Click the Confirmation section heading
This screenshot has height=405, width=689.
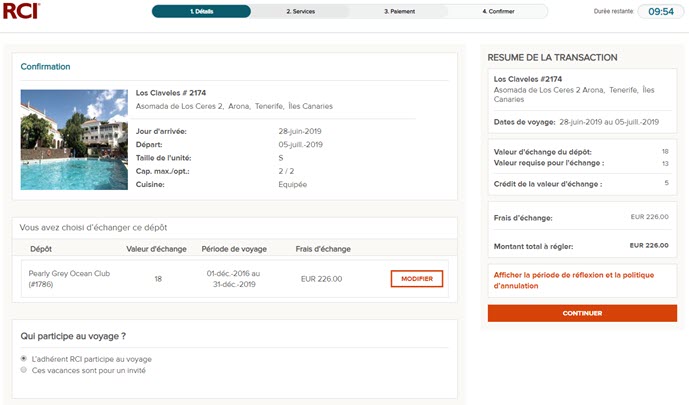tap(45, 66)
